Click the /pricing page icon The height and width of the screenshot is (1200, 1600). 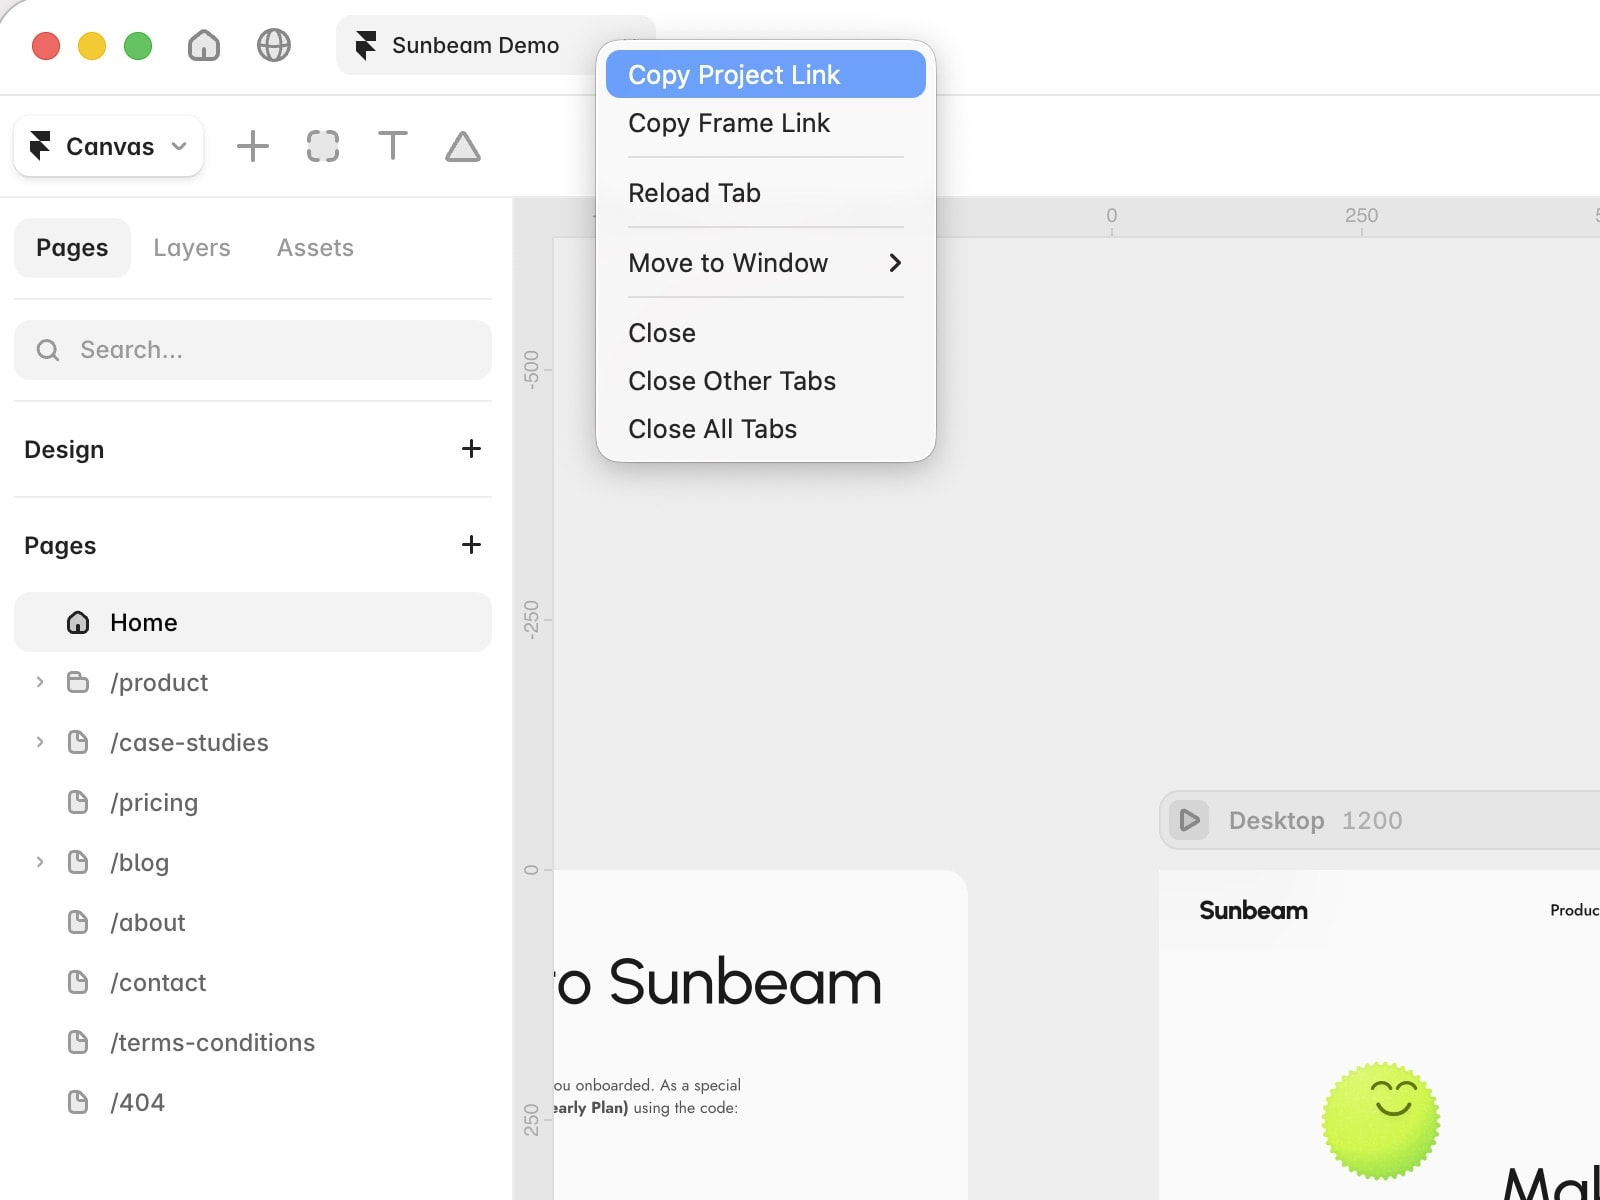click(x=78, y=802)
